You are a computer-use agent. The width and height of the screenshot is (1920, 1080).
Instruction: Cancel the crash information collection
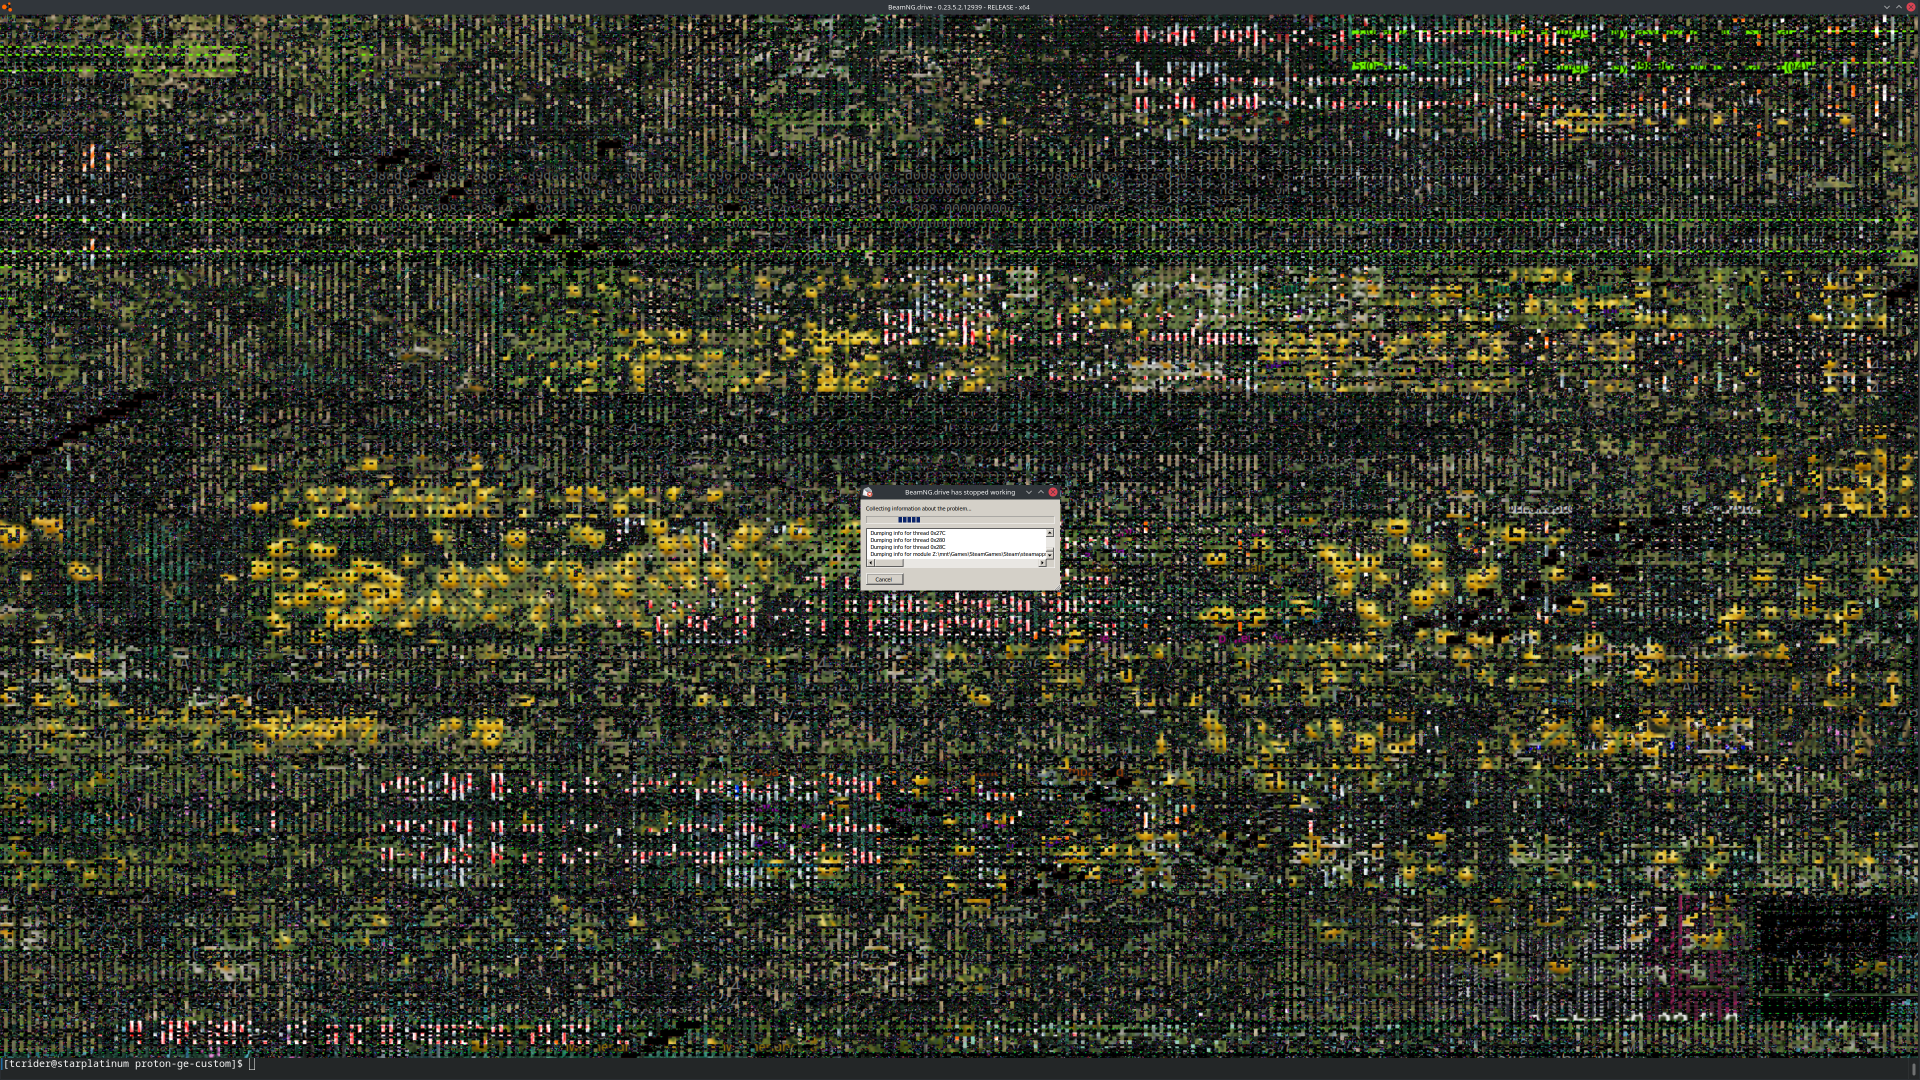[x=883, y=580]
